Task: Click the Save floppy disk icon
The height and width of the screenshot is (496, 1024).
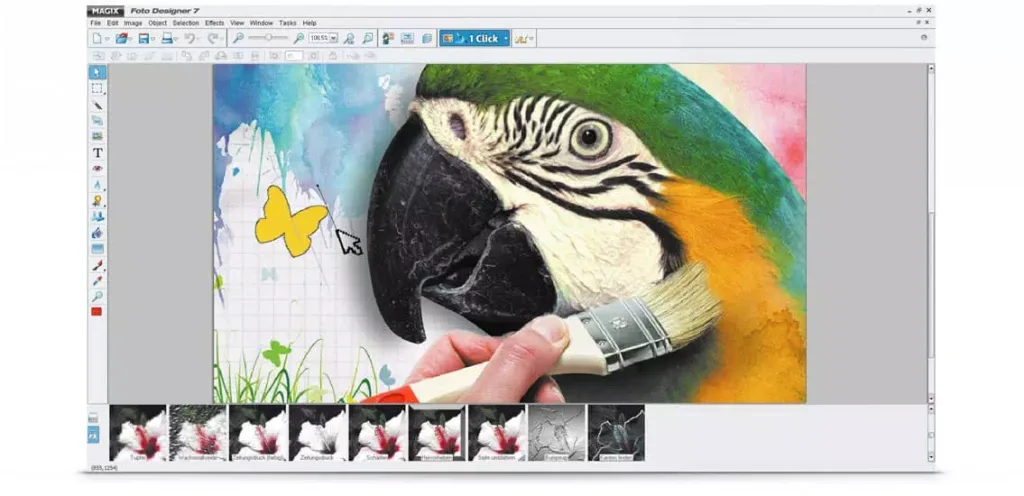Action: pos(143,39)
